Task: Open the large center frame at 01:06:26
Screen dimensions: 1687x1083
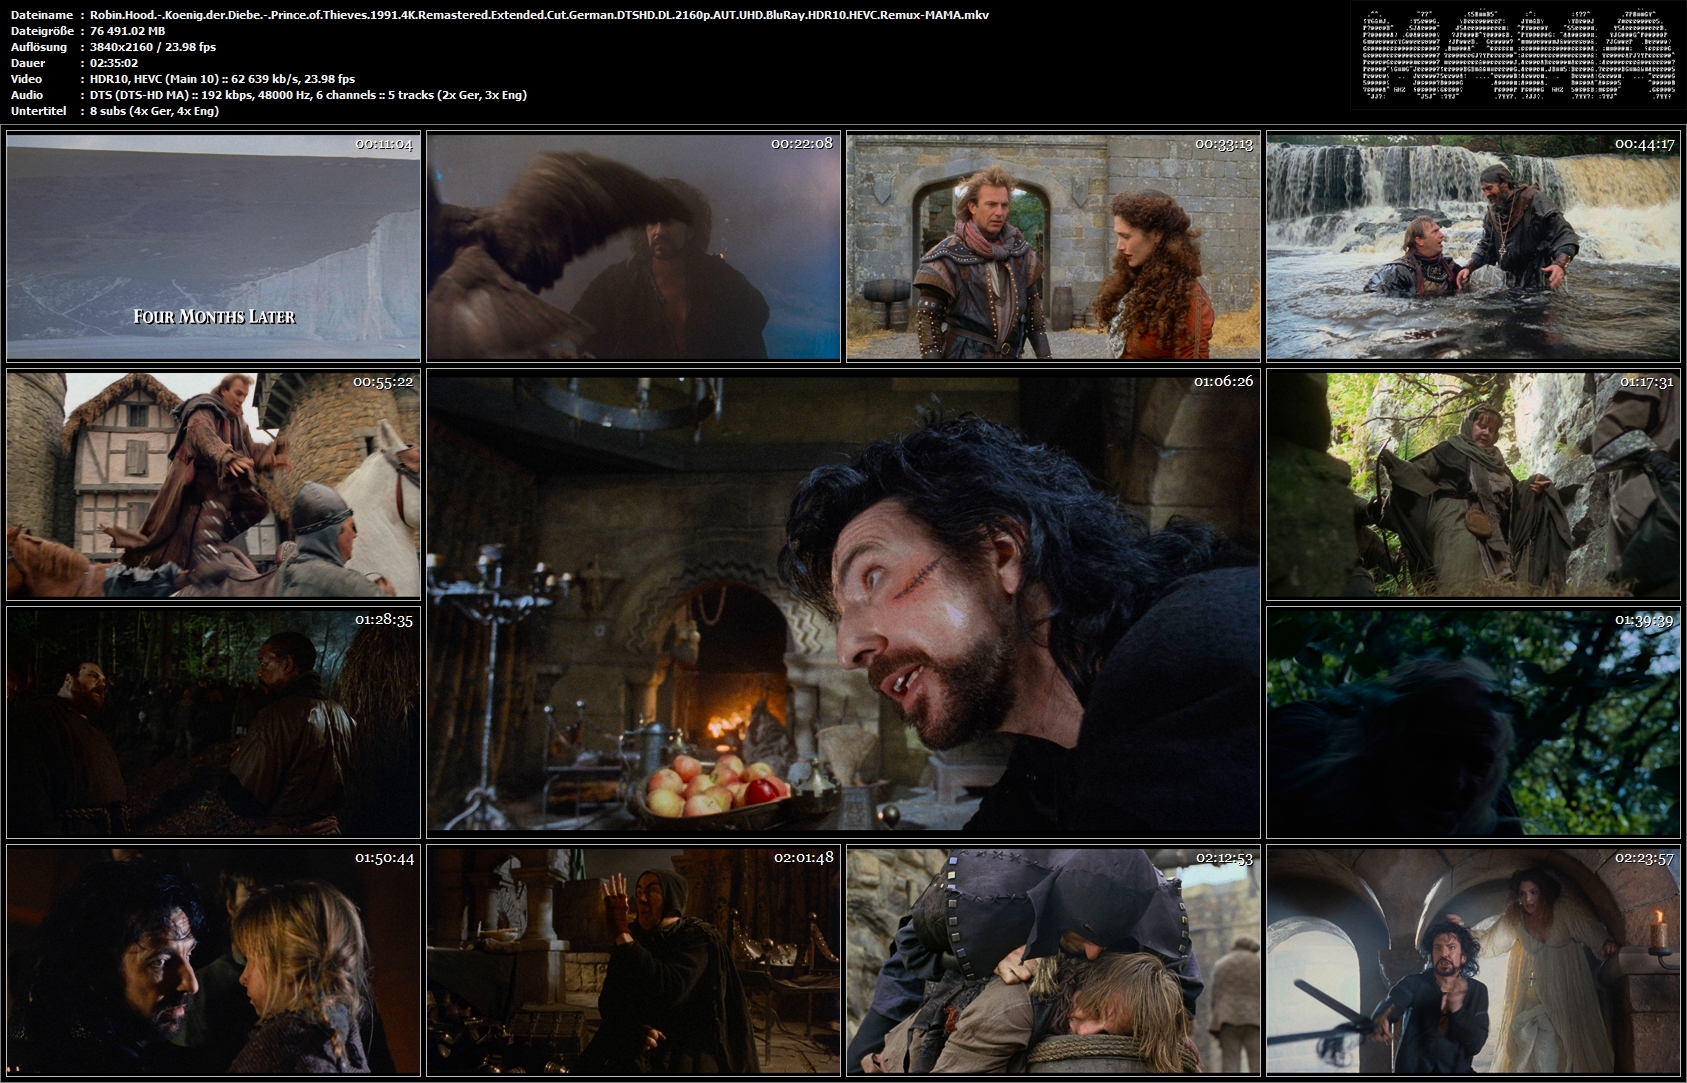Action: (843, 604)
